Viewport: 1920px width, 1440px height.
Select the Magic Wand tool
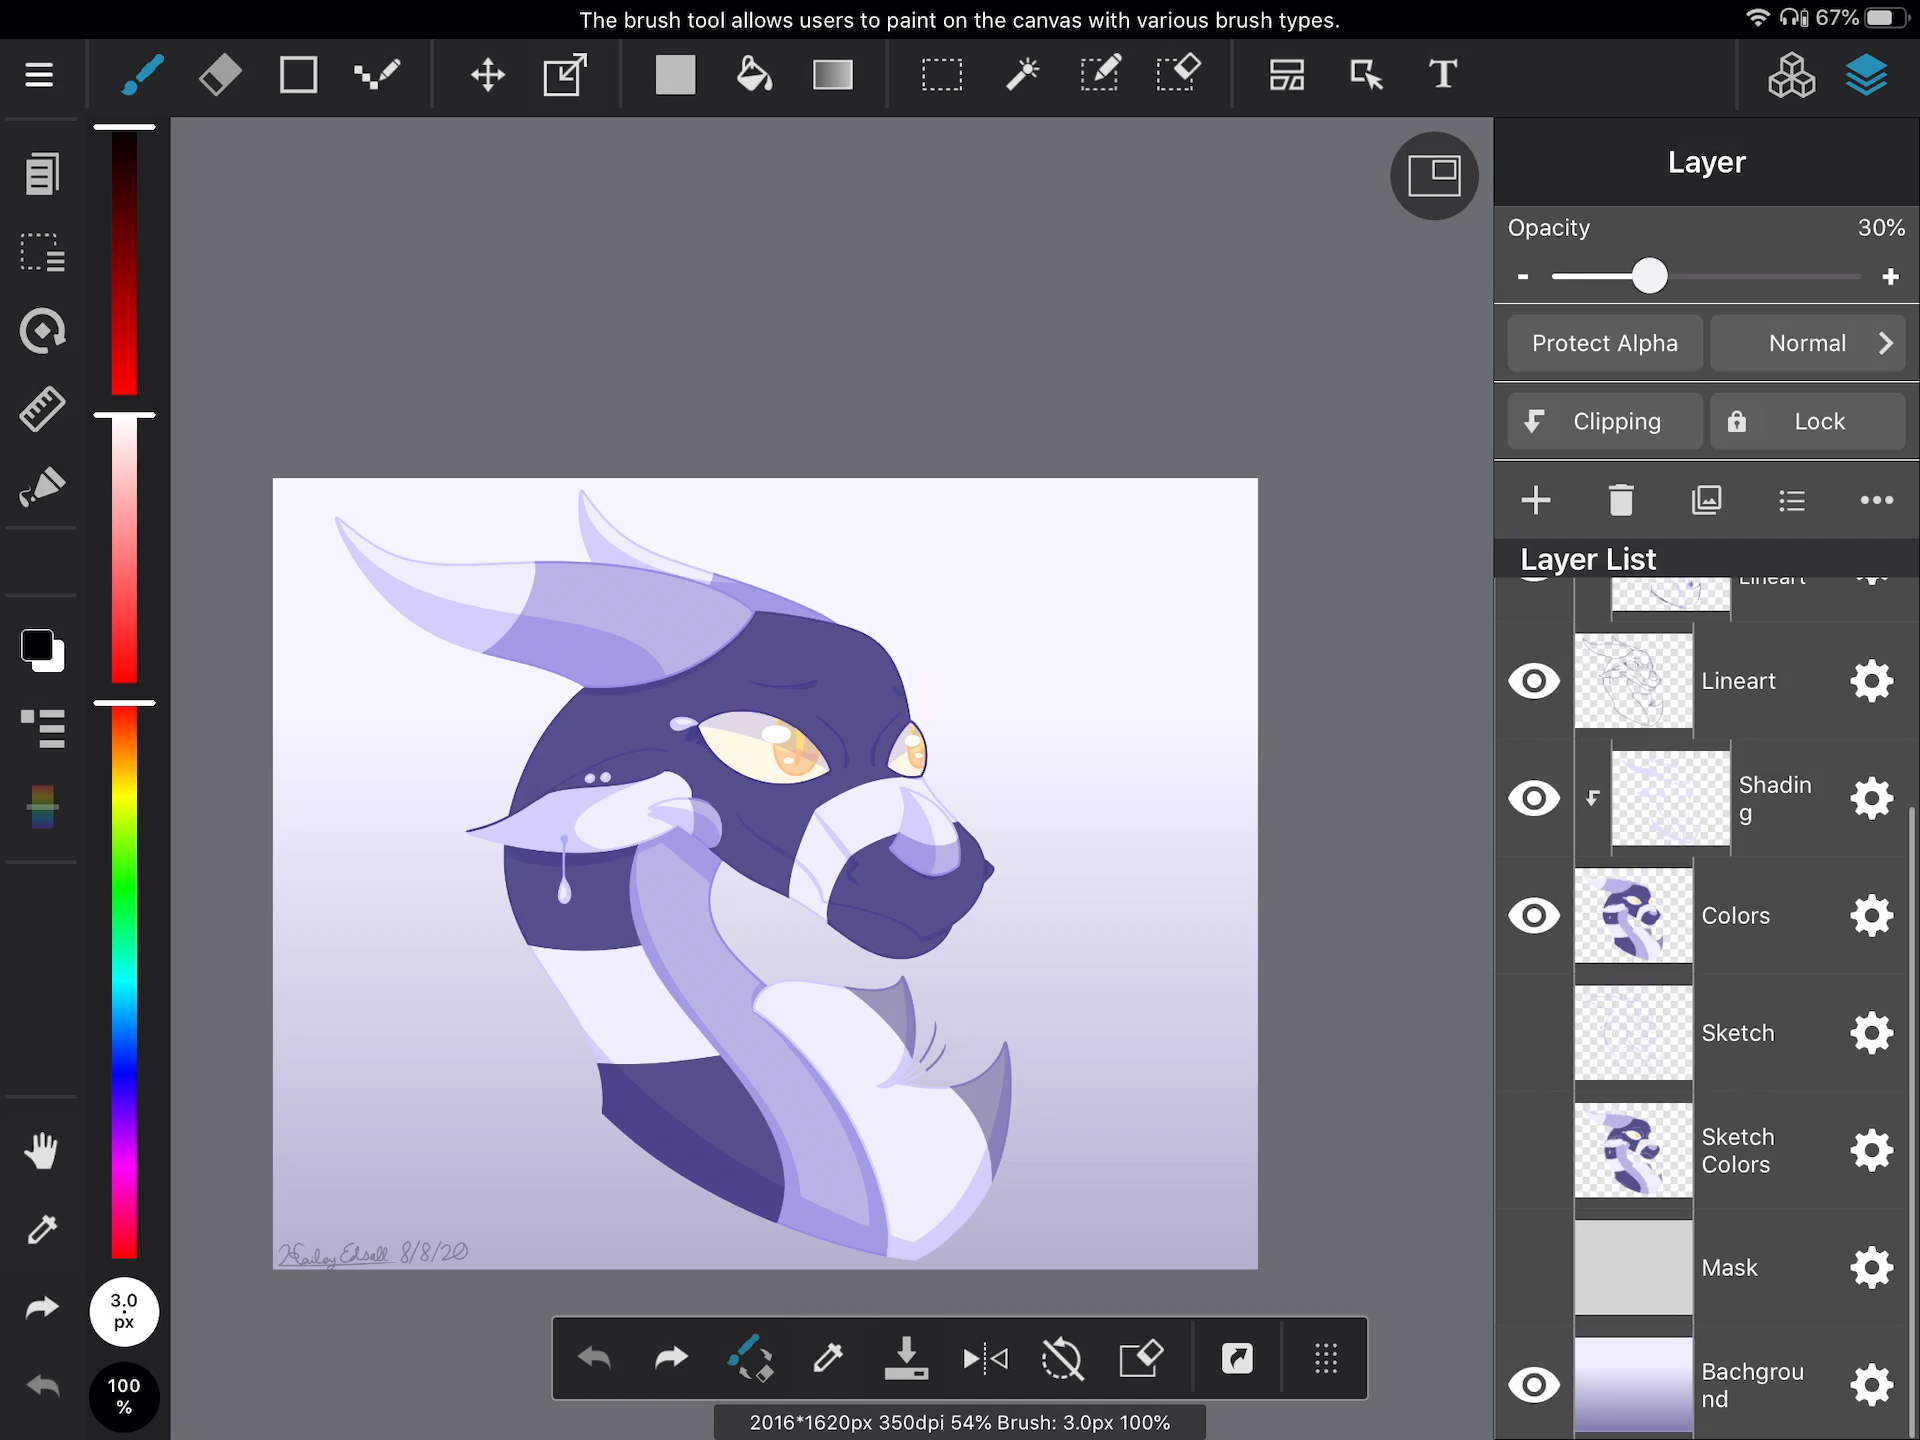click(x=1022, y=75)
